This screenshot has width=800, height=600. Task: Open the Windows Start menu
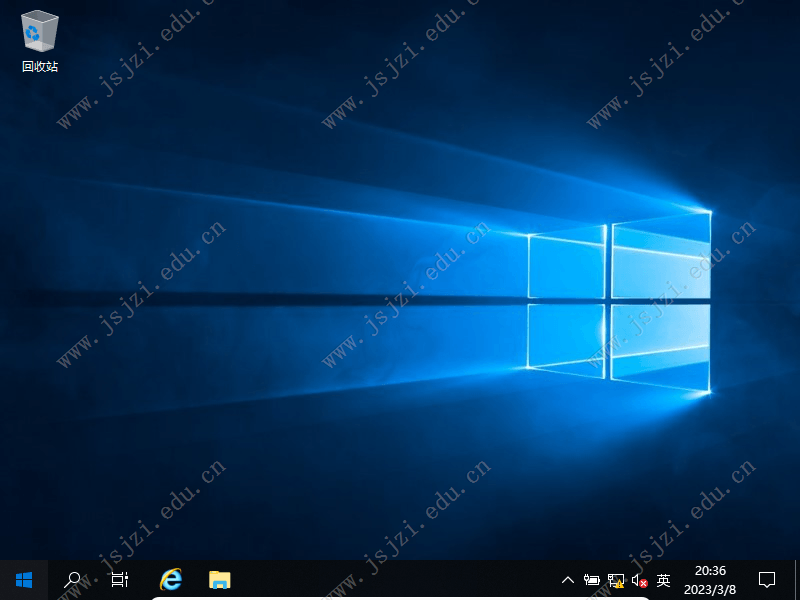point(24,580)
